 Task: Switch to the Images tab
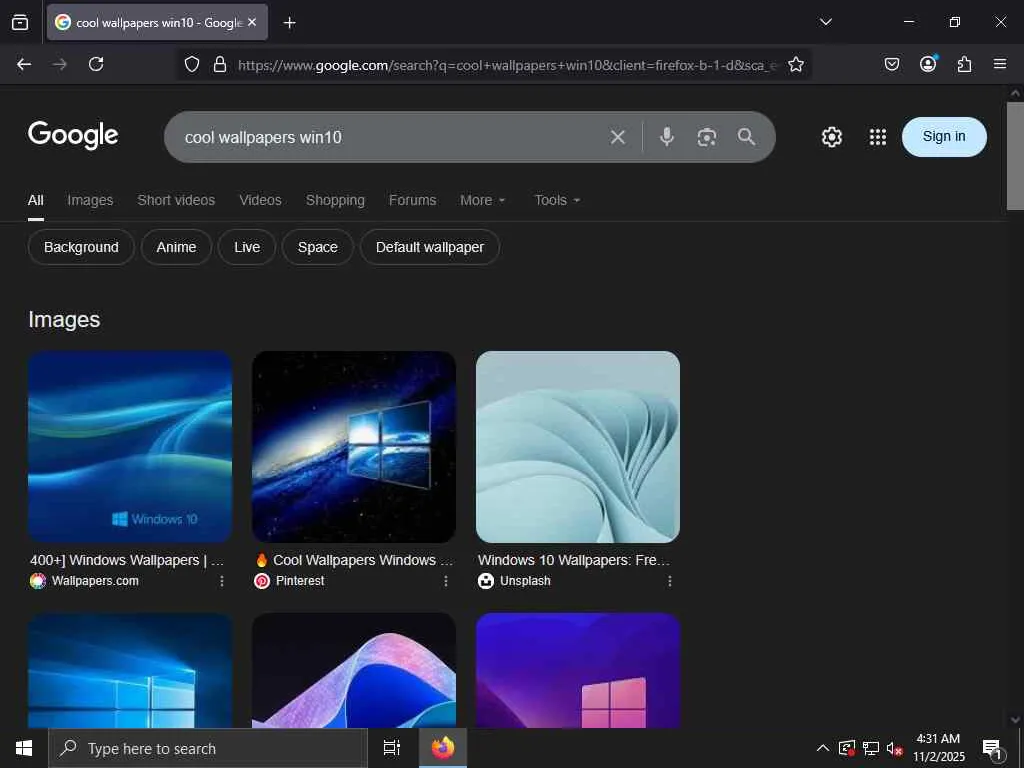click(90, 200)
